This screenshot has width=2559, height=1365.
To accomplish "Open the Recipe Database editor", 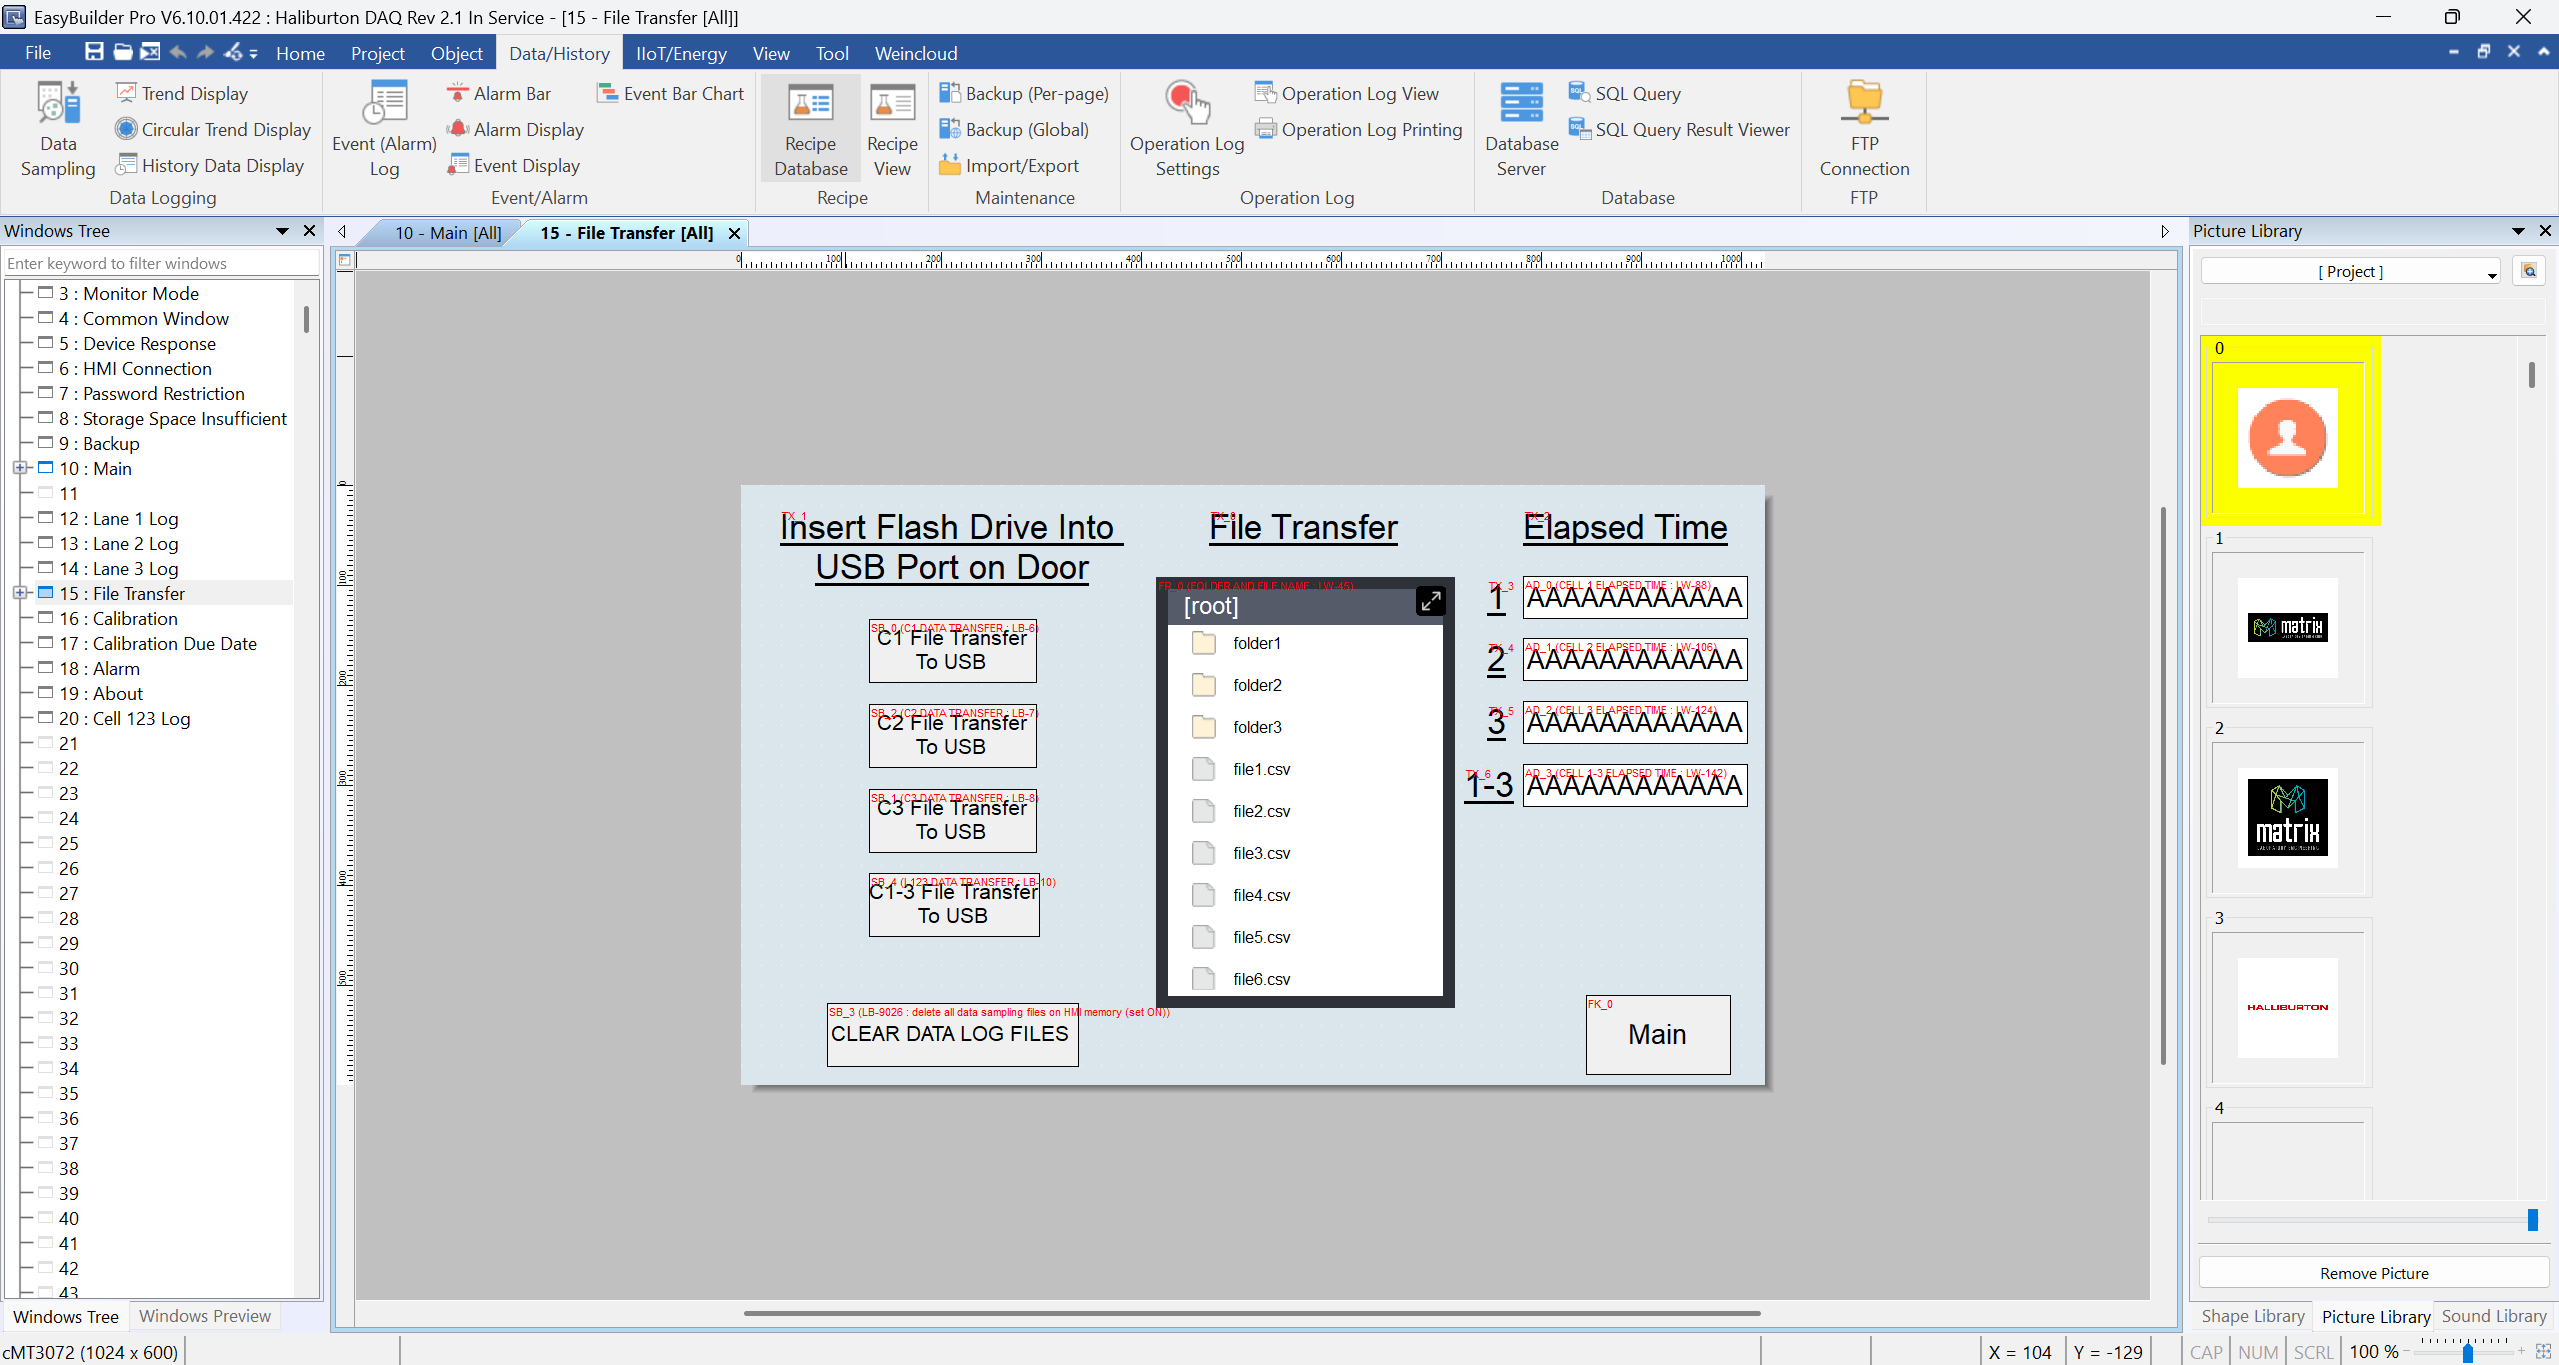I will click(x=809, y=128).
